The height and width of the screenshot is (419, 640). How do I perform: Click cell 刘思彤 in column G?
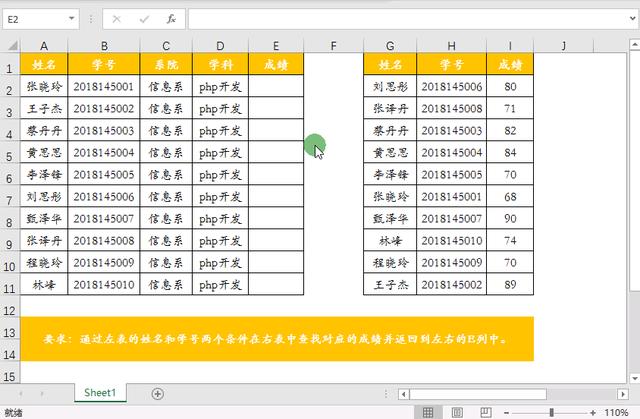[390, 86]
